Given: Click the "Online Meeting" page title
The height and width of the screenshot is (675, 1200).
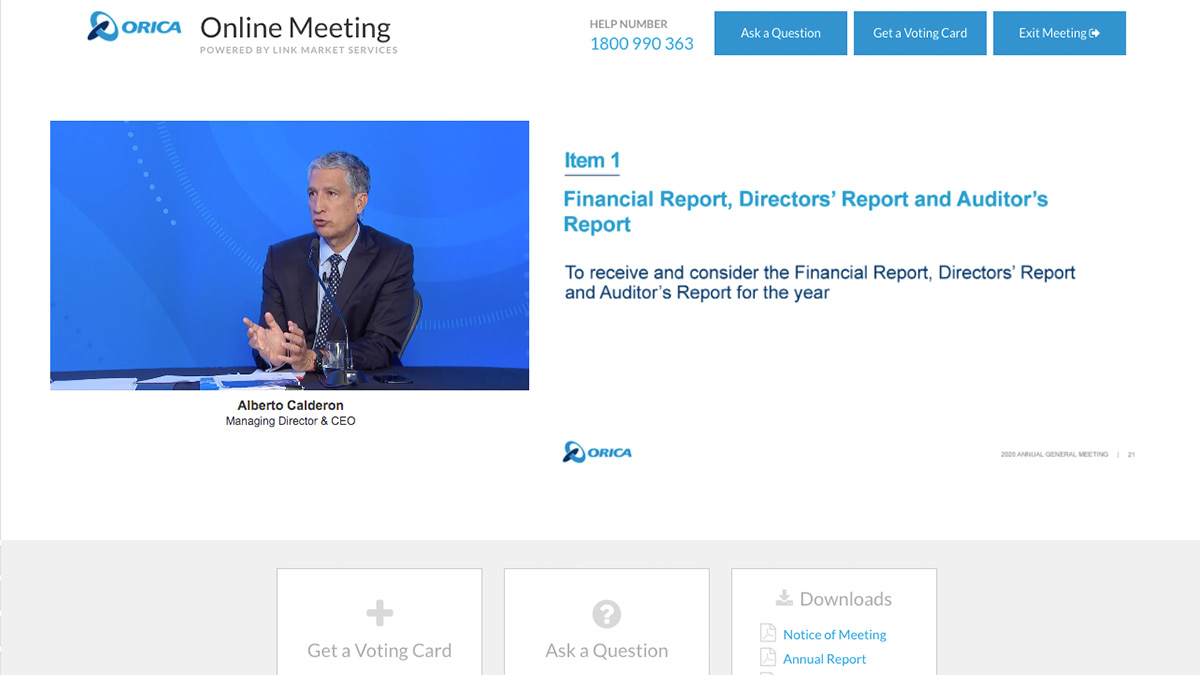Looking at the screenshot, I should tap(296, 27).
